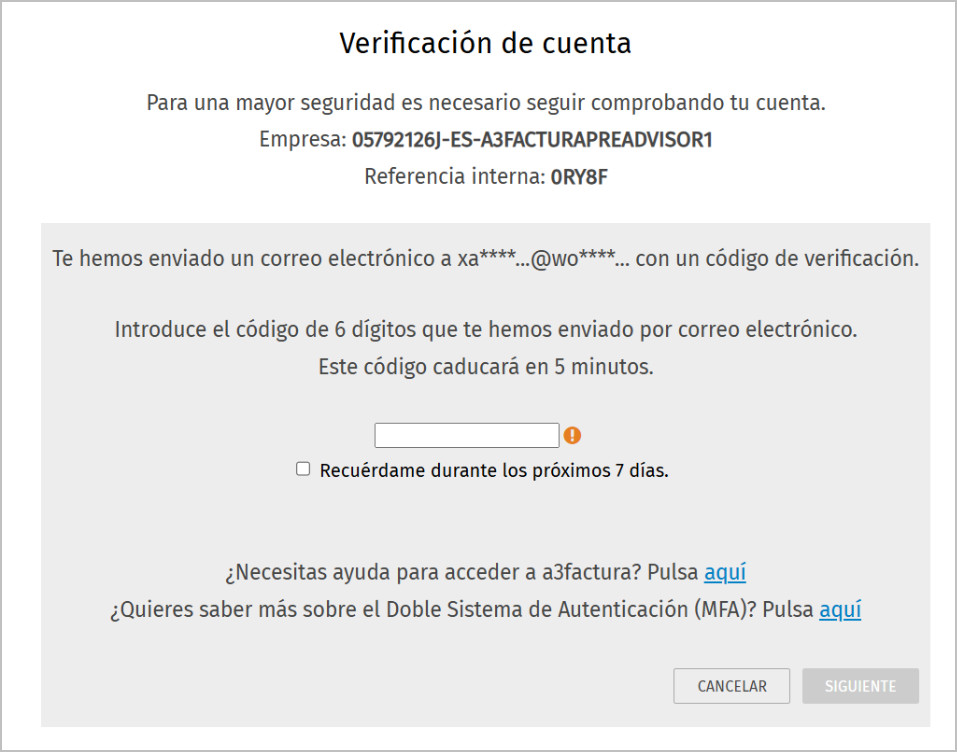Select the Verificación de cuenta heading
957x752 pixels.
point(485,43)
